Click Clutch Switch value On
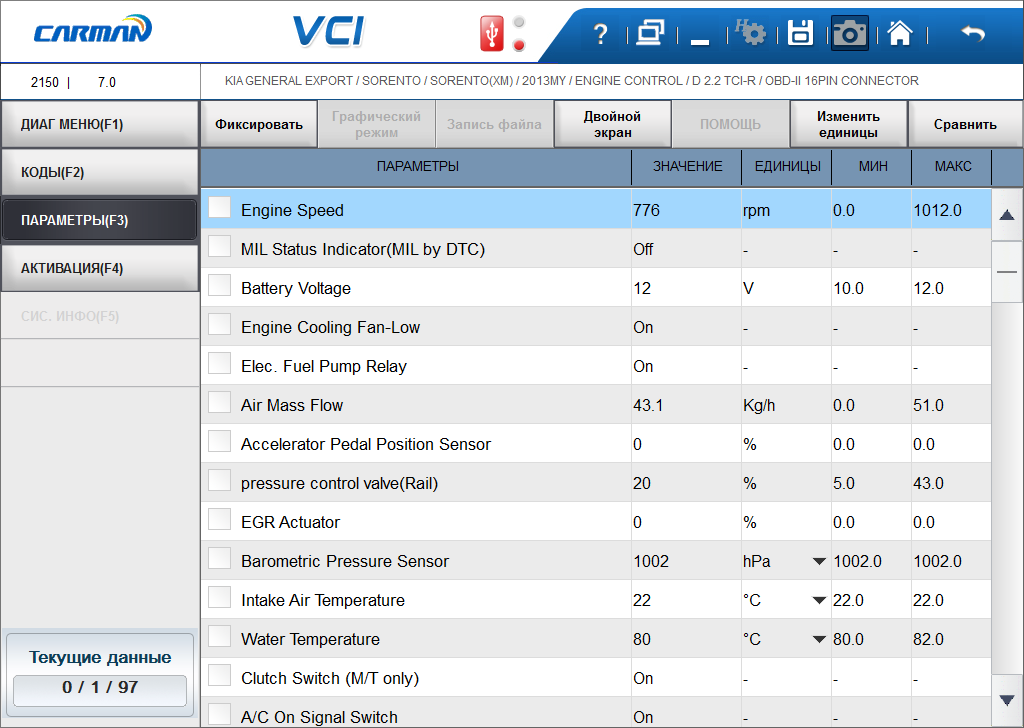Screen dimensions: 1024x728 (643, 678)
